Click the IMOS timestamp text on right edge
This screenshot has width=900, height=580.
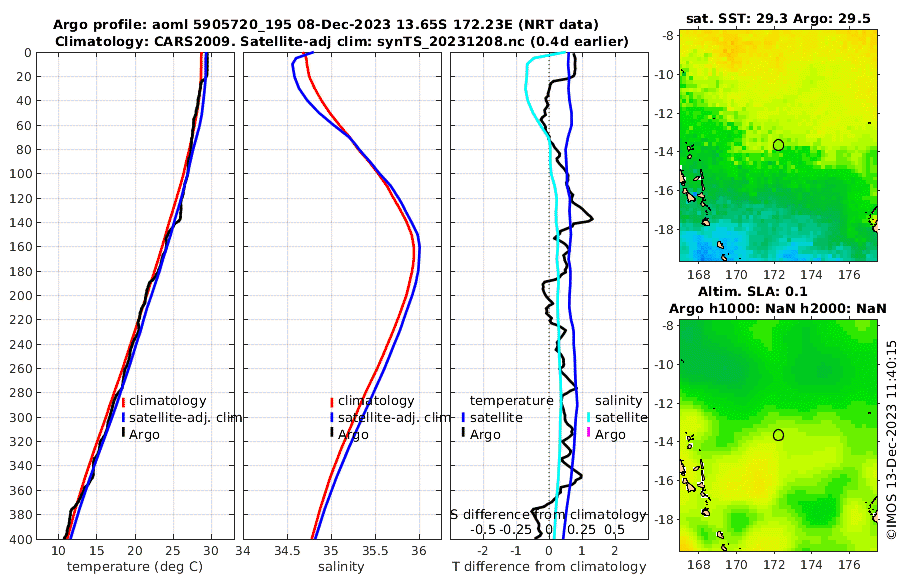pos(891,439)
